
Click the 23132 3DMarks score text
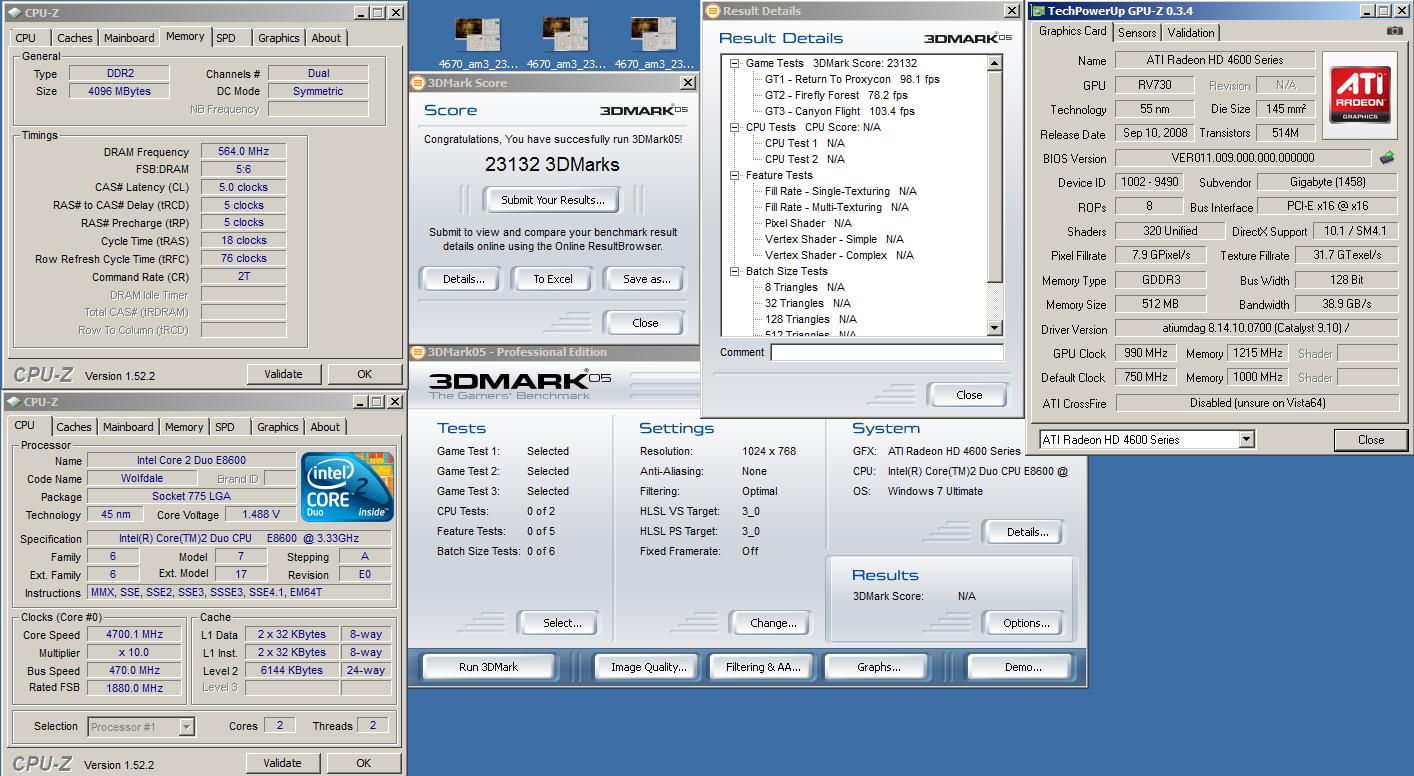(553, 164)
